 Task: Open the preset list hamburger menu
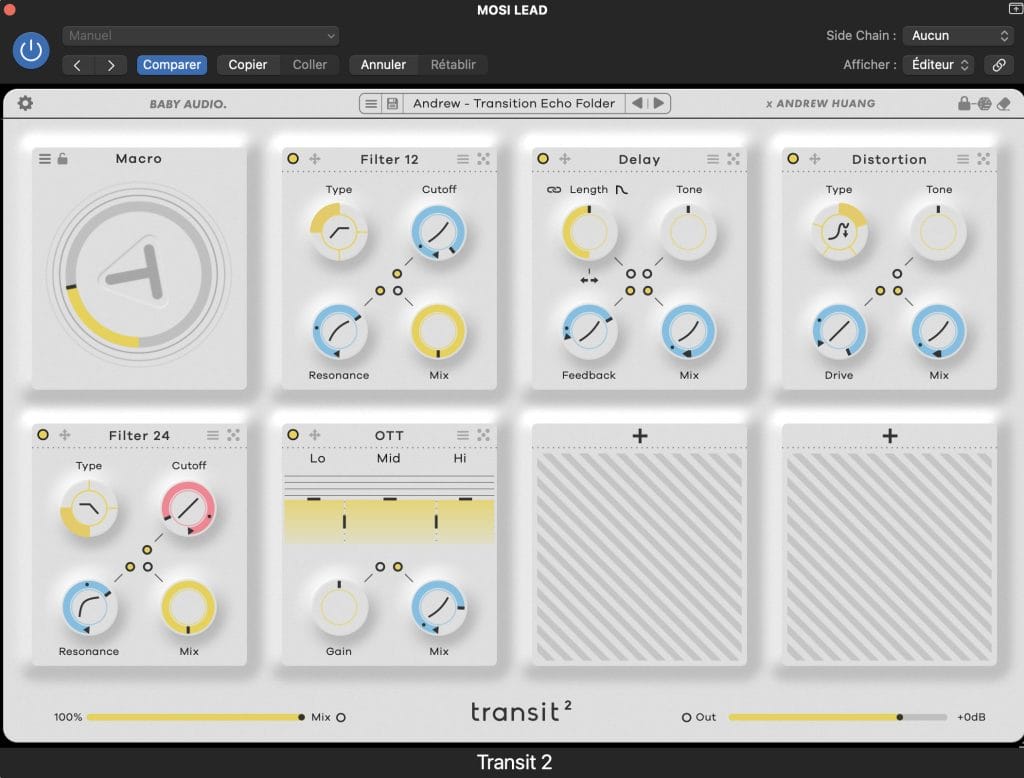[371, 103]
